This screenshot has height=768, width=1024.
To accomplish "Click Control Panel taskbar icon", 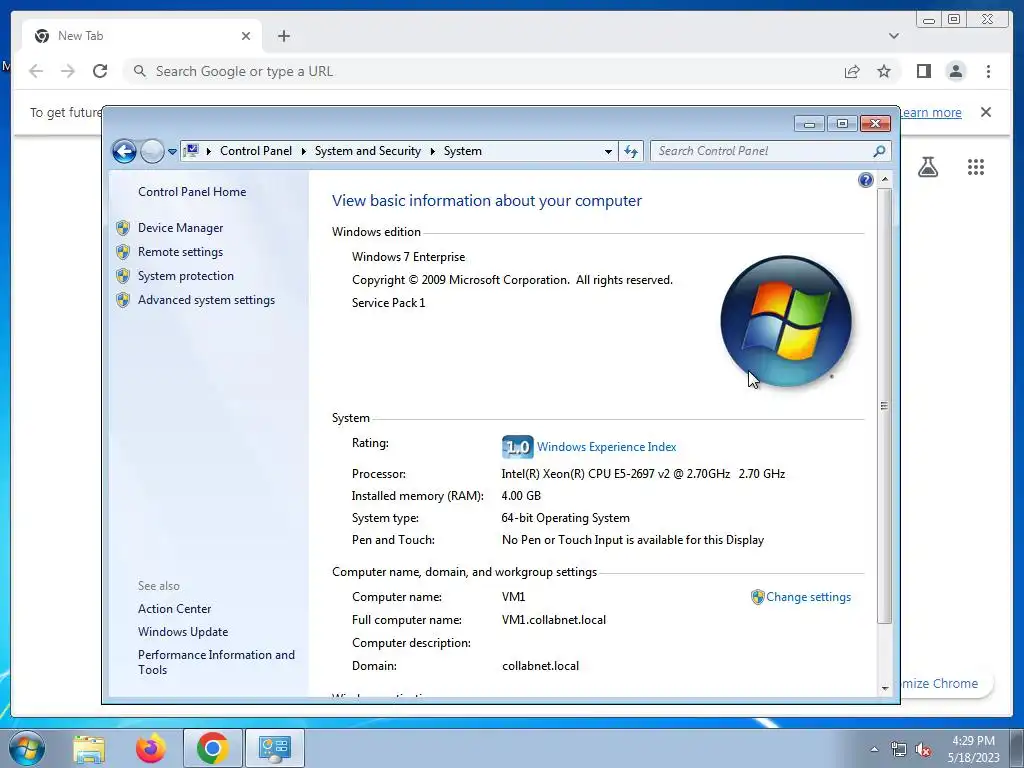I will pyautogui.click(x=274, y=748).
